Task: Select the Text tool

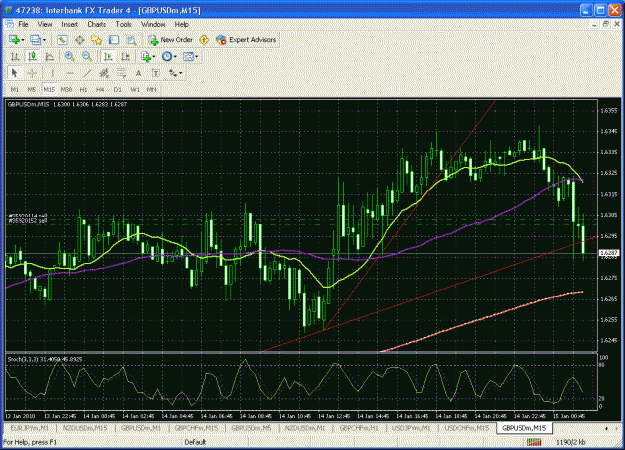Action: pyautogui.click(x=138, y=73)
